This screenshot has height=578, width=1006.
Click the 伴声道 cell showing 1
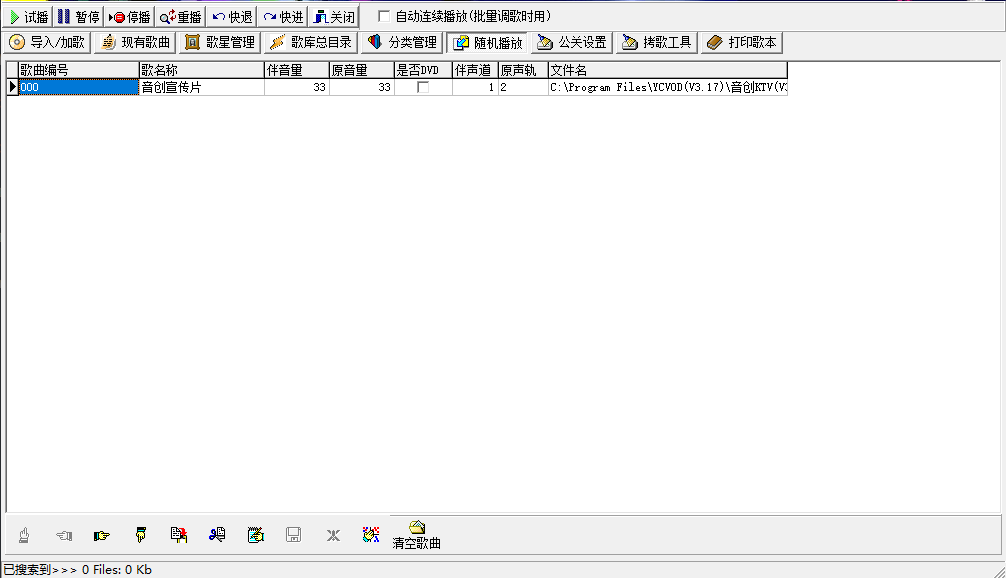(475, 87)
